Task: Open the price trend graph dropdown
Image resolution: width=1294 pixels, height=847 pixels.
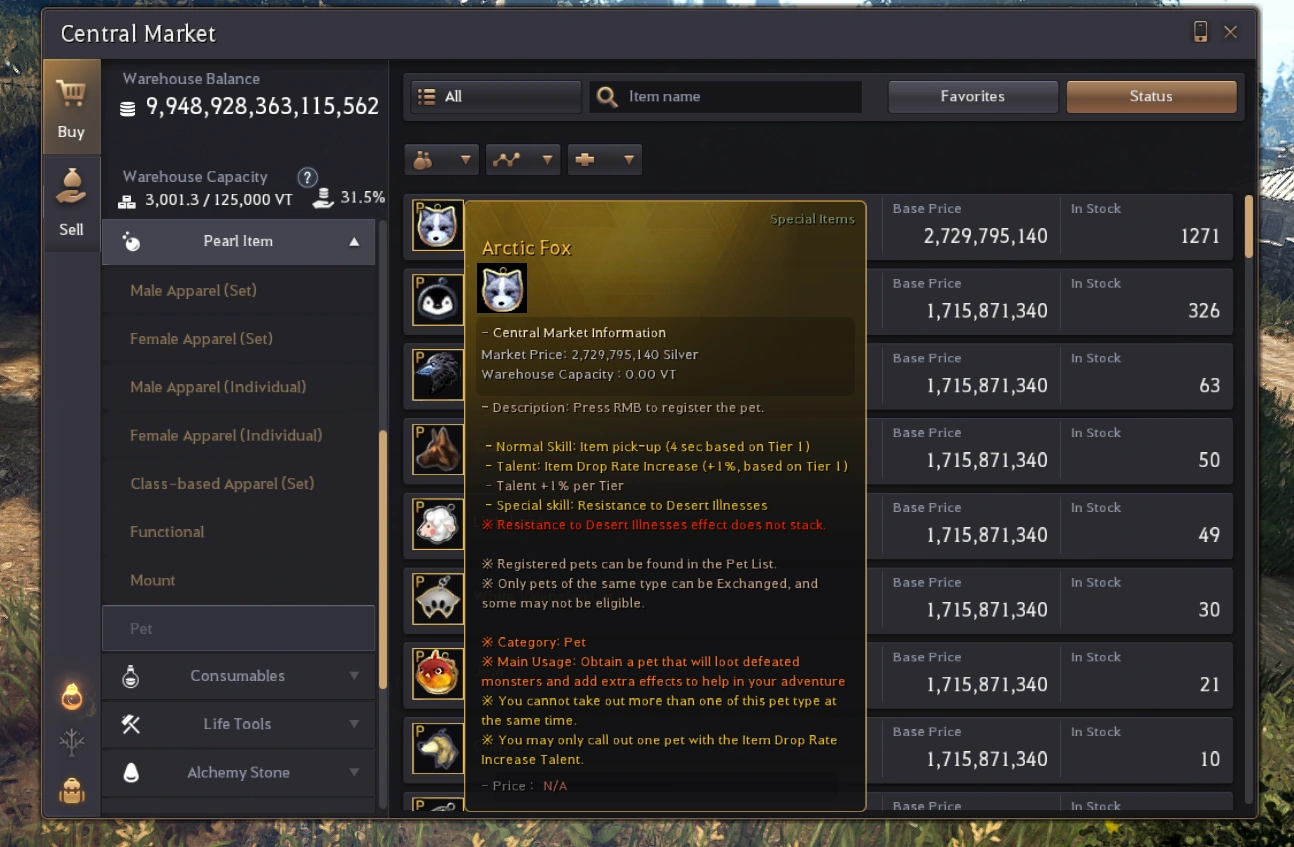Action: (x=523, y=159)
